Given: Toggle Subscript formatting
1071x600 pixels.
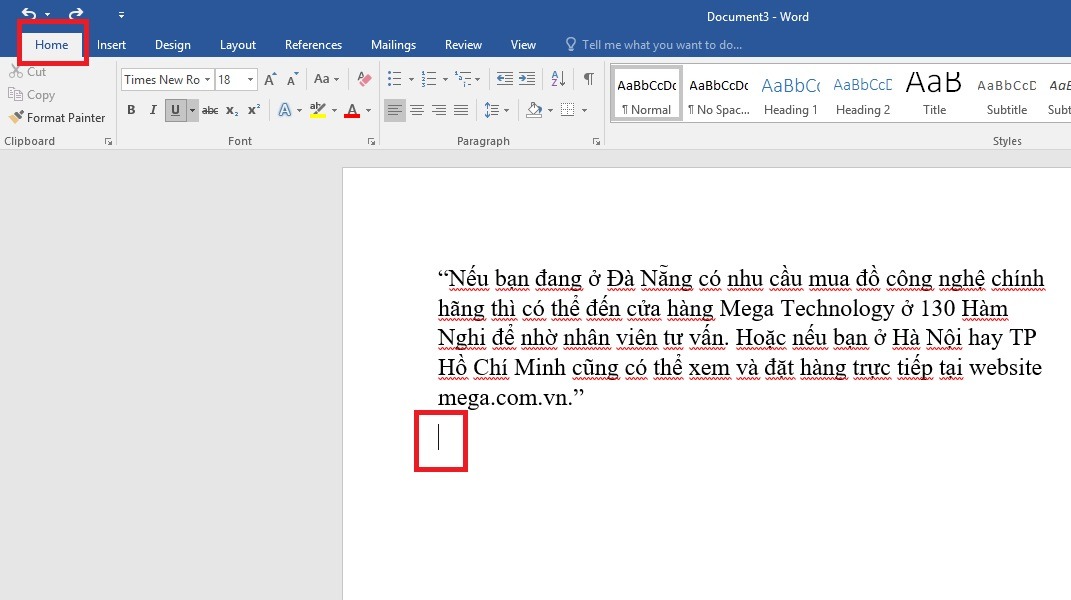Looking at the screenshot, I should tap(232, 110).
